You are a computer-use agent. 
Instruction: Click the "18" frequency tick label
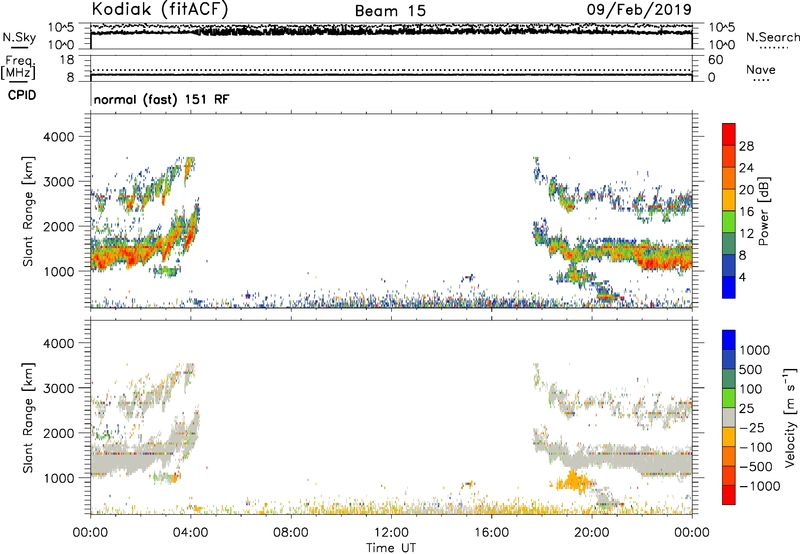tap(67, 60)
